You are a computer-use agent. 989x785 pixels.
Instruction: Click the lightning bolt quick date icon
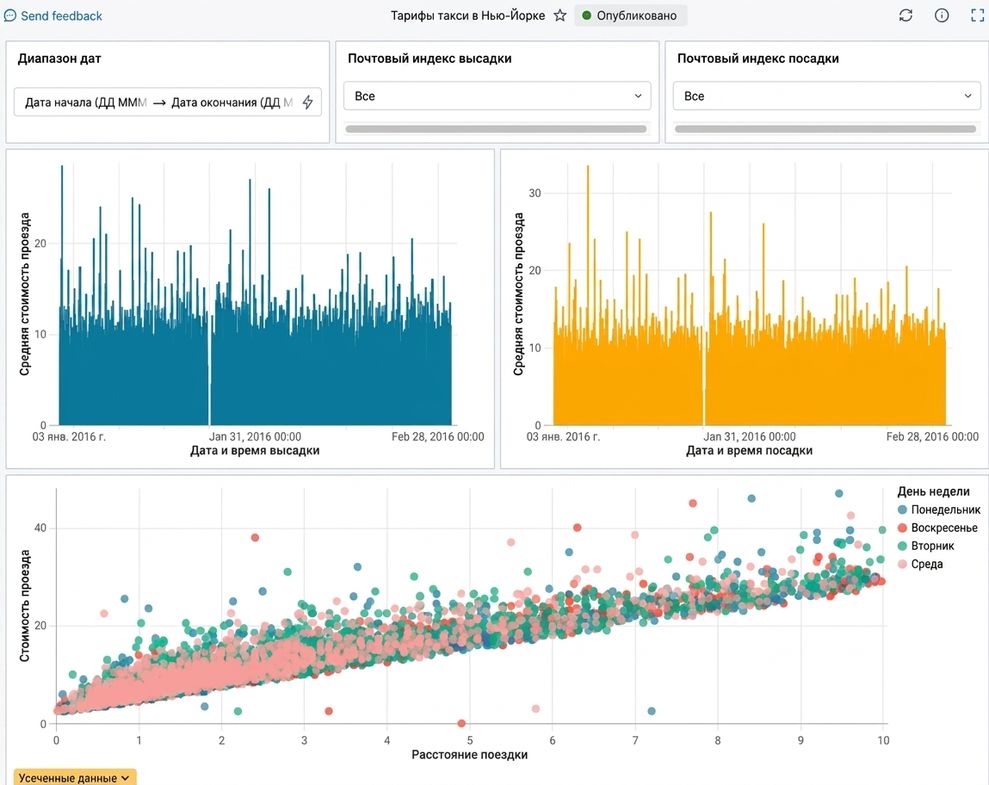click(308, 102)
